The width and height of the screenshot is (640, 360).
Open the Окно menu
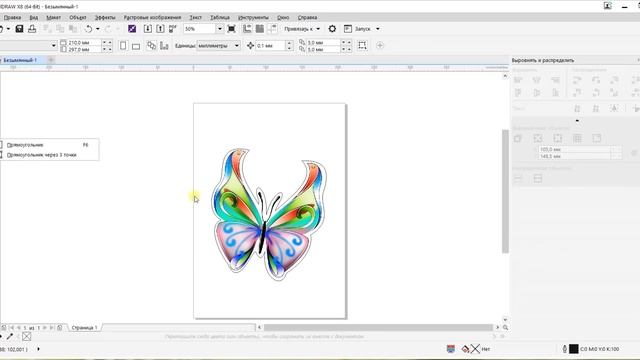point(283,18)
